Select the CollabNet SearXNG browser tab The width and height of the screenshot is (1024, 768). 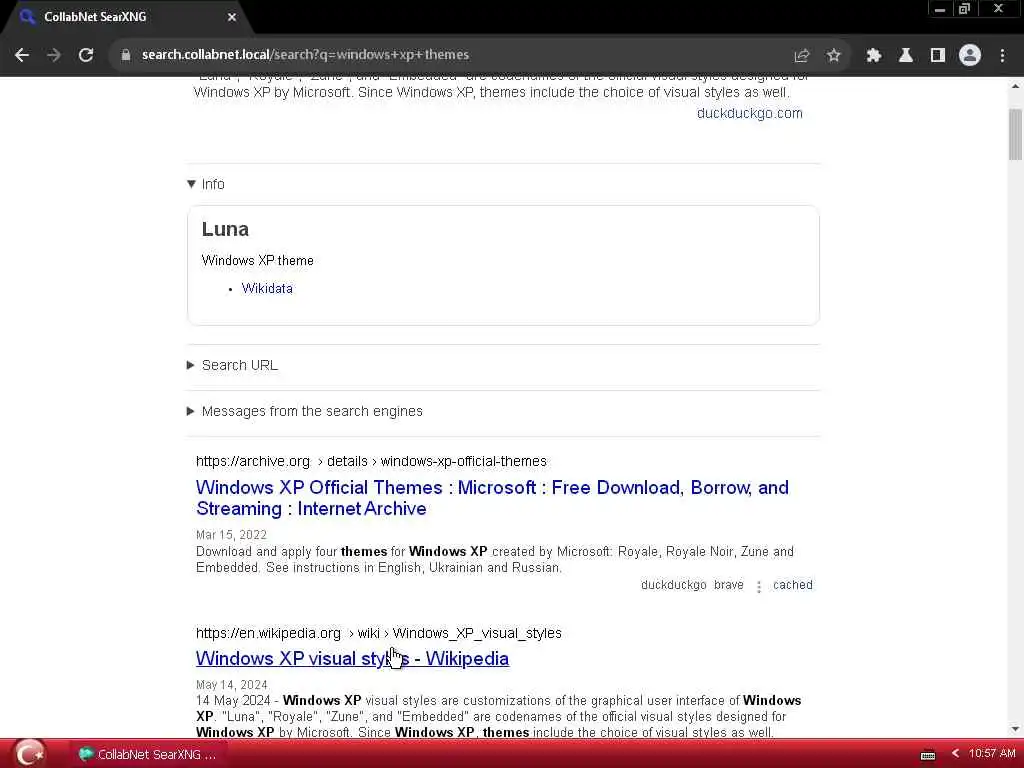tap(124, 17)
